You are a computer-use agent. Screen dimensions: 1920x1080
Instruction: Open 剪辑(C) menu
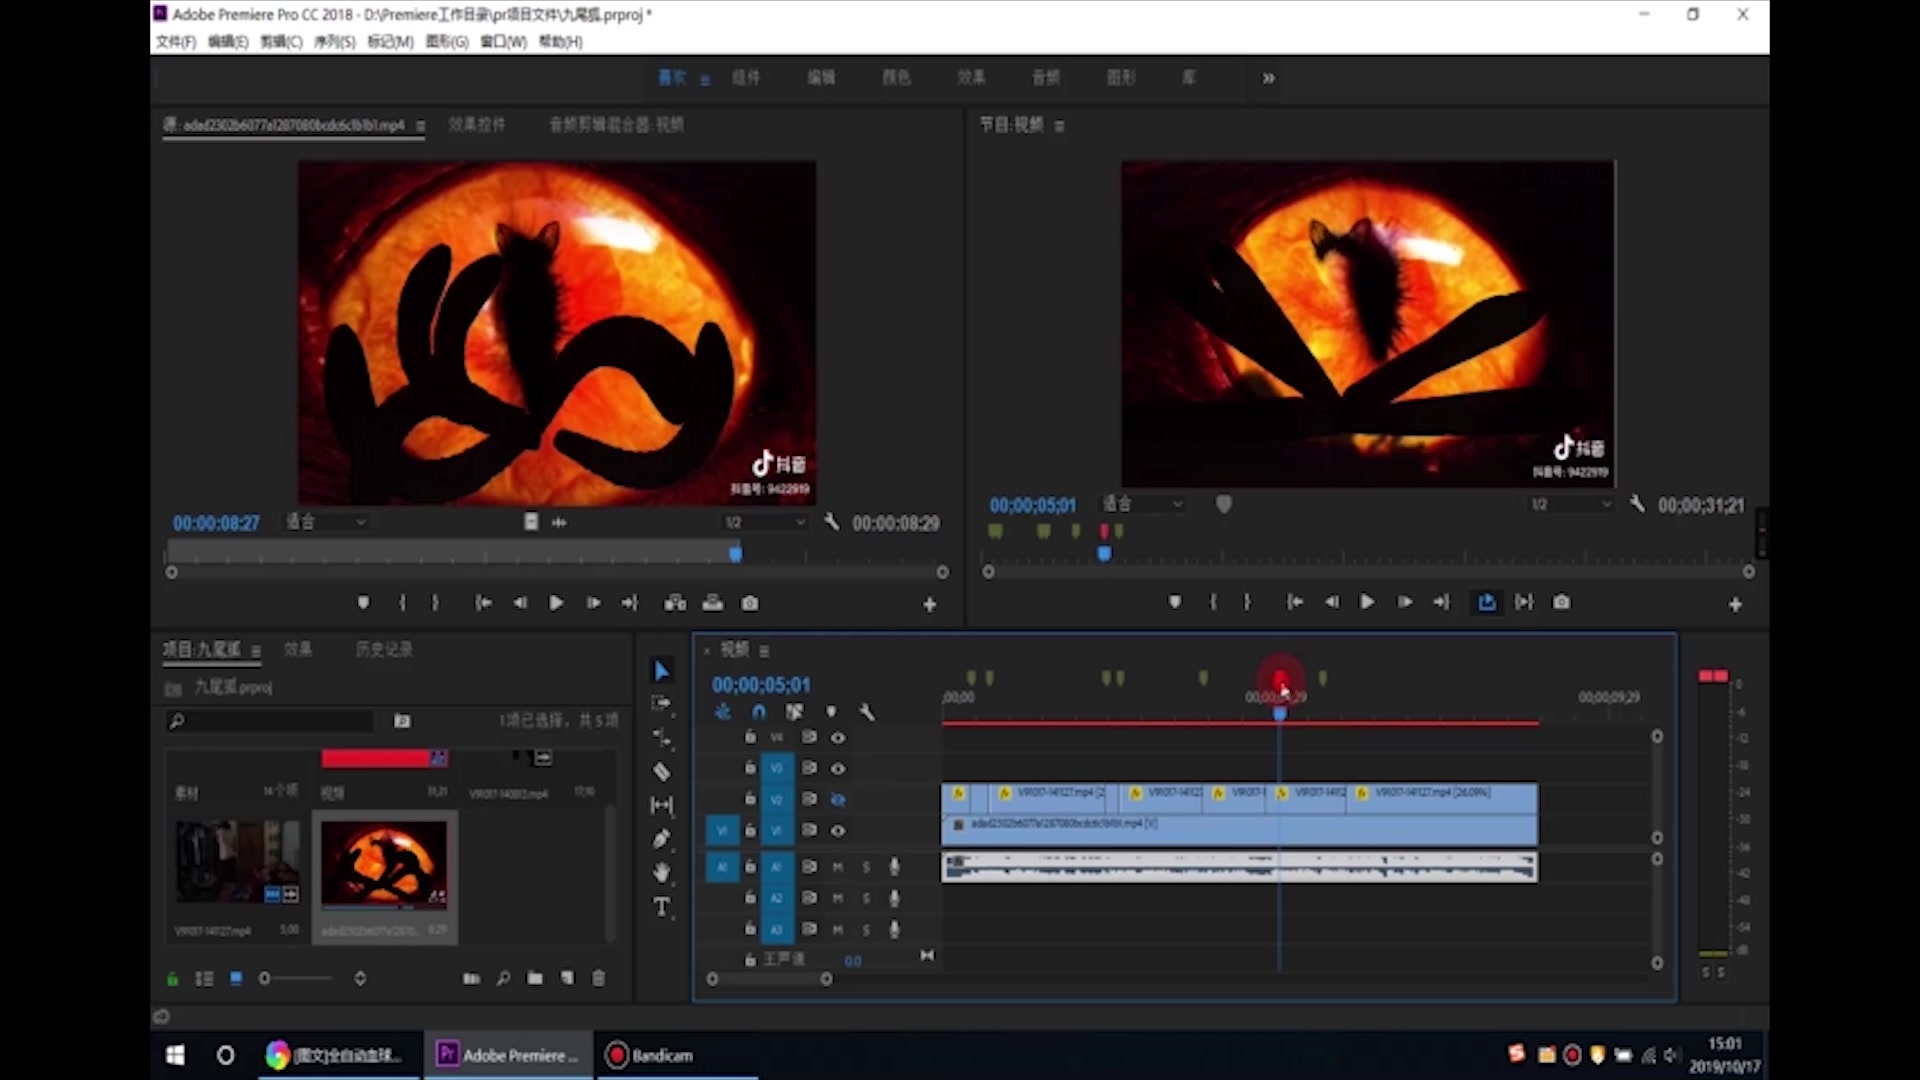click(281, 42)
